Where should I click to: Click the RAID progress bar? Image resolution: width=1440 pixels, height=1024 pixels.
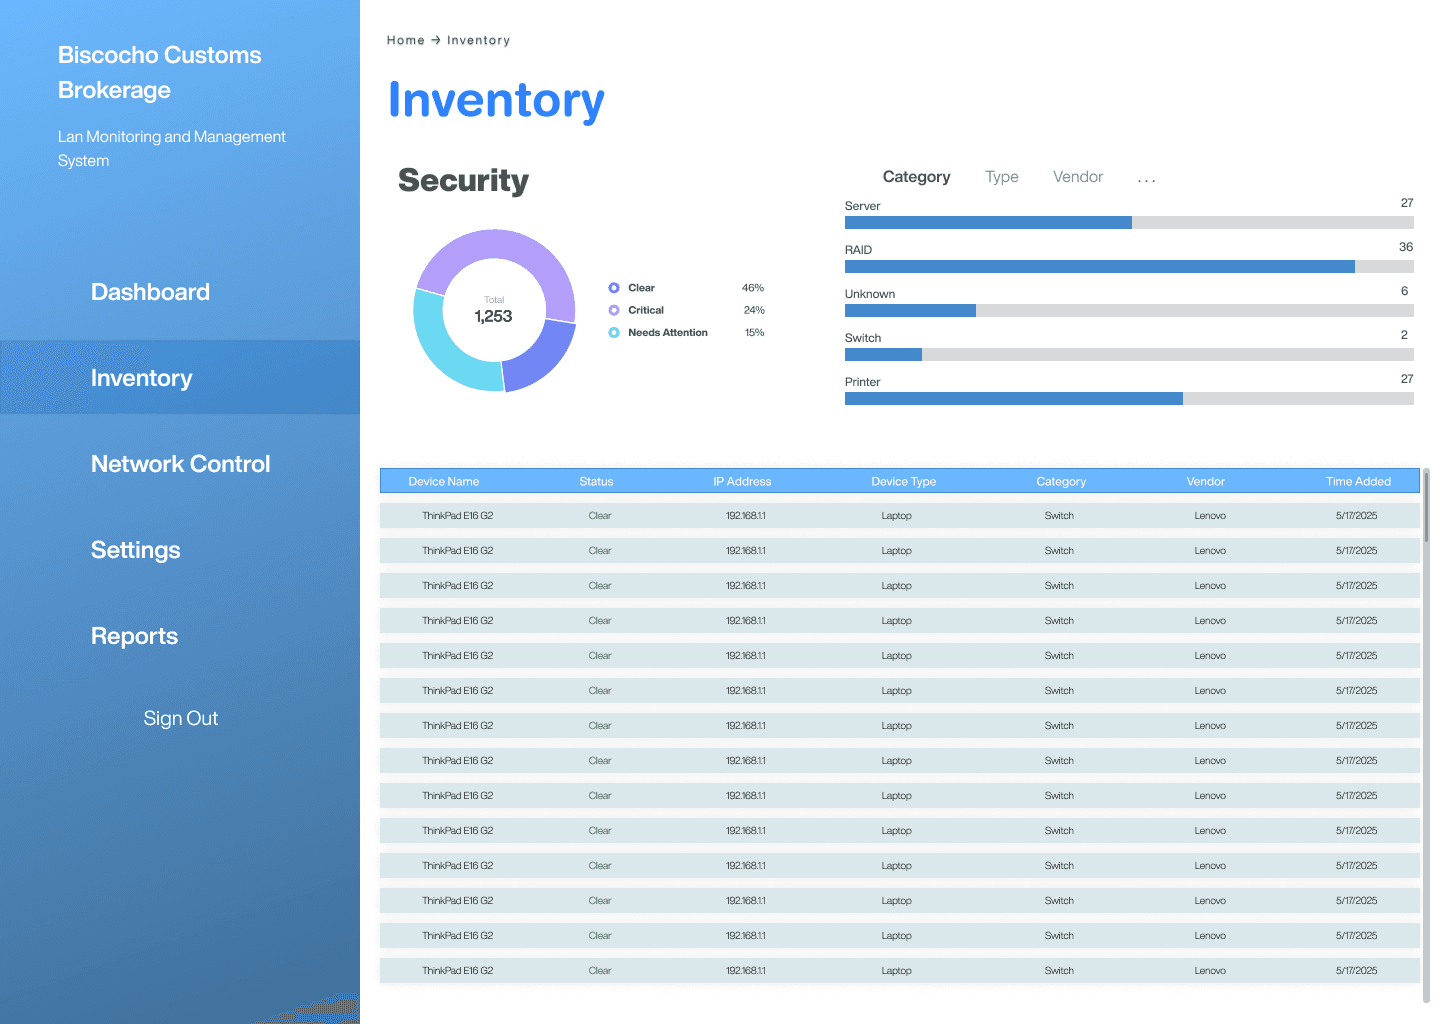(x=1129, y=267)
